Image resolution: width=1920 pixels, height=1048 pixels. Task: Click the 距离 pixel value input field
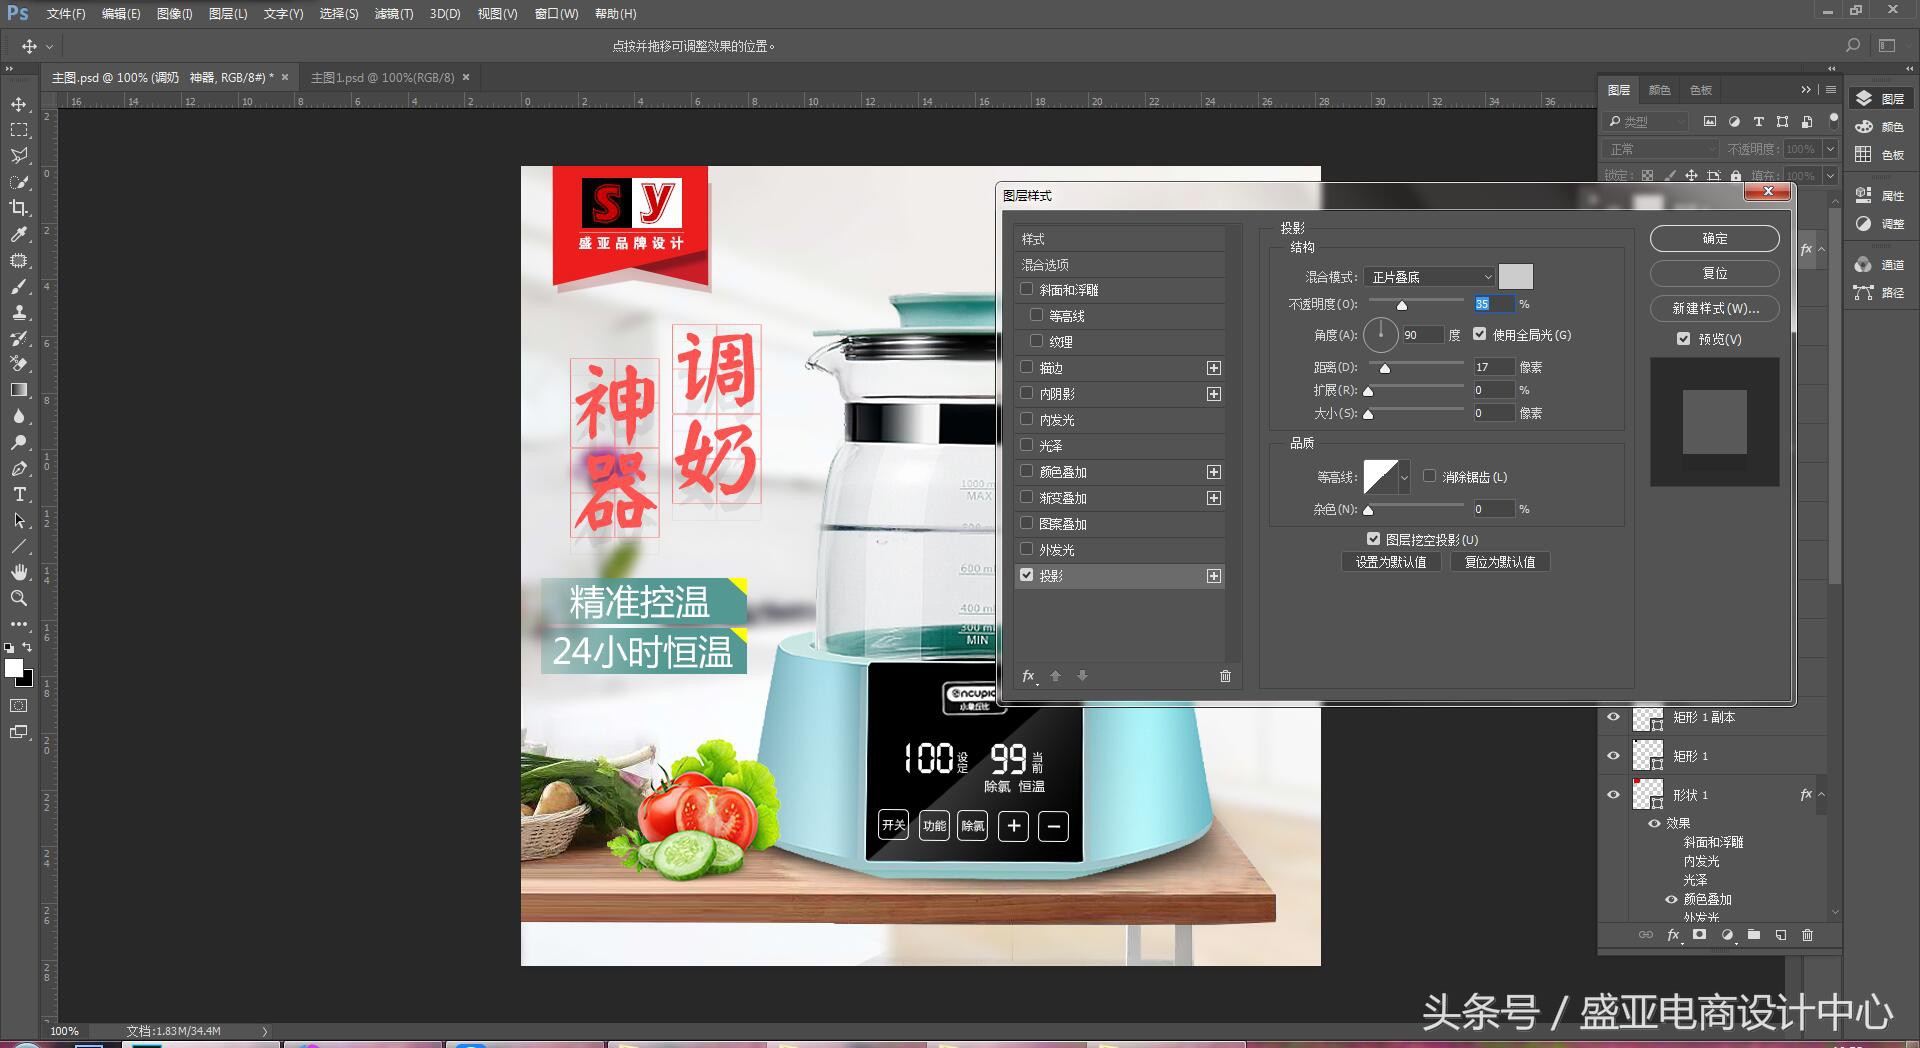tap(1493, 367)
